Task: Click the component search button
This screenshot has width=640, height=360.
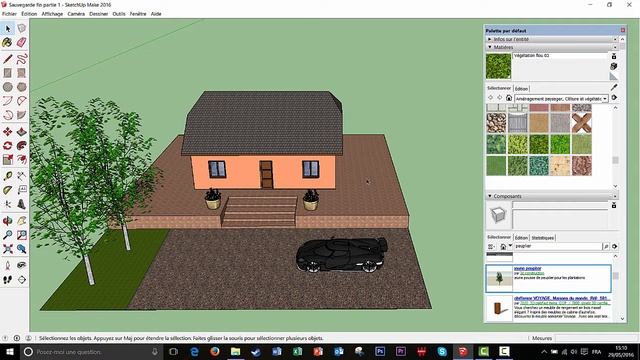Action: [606, 247]
